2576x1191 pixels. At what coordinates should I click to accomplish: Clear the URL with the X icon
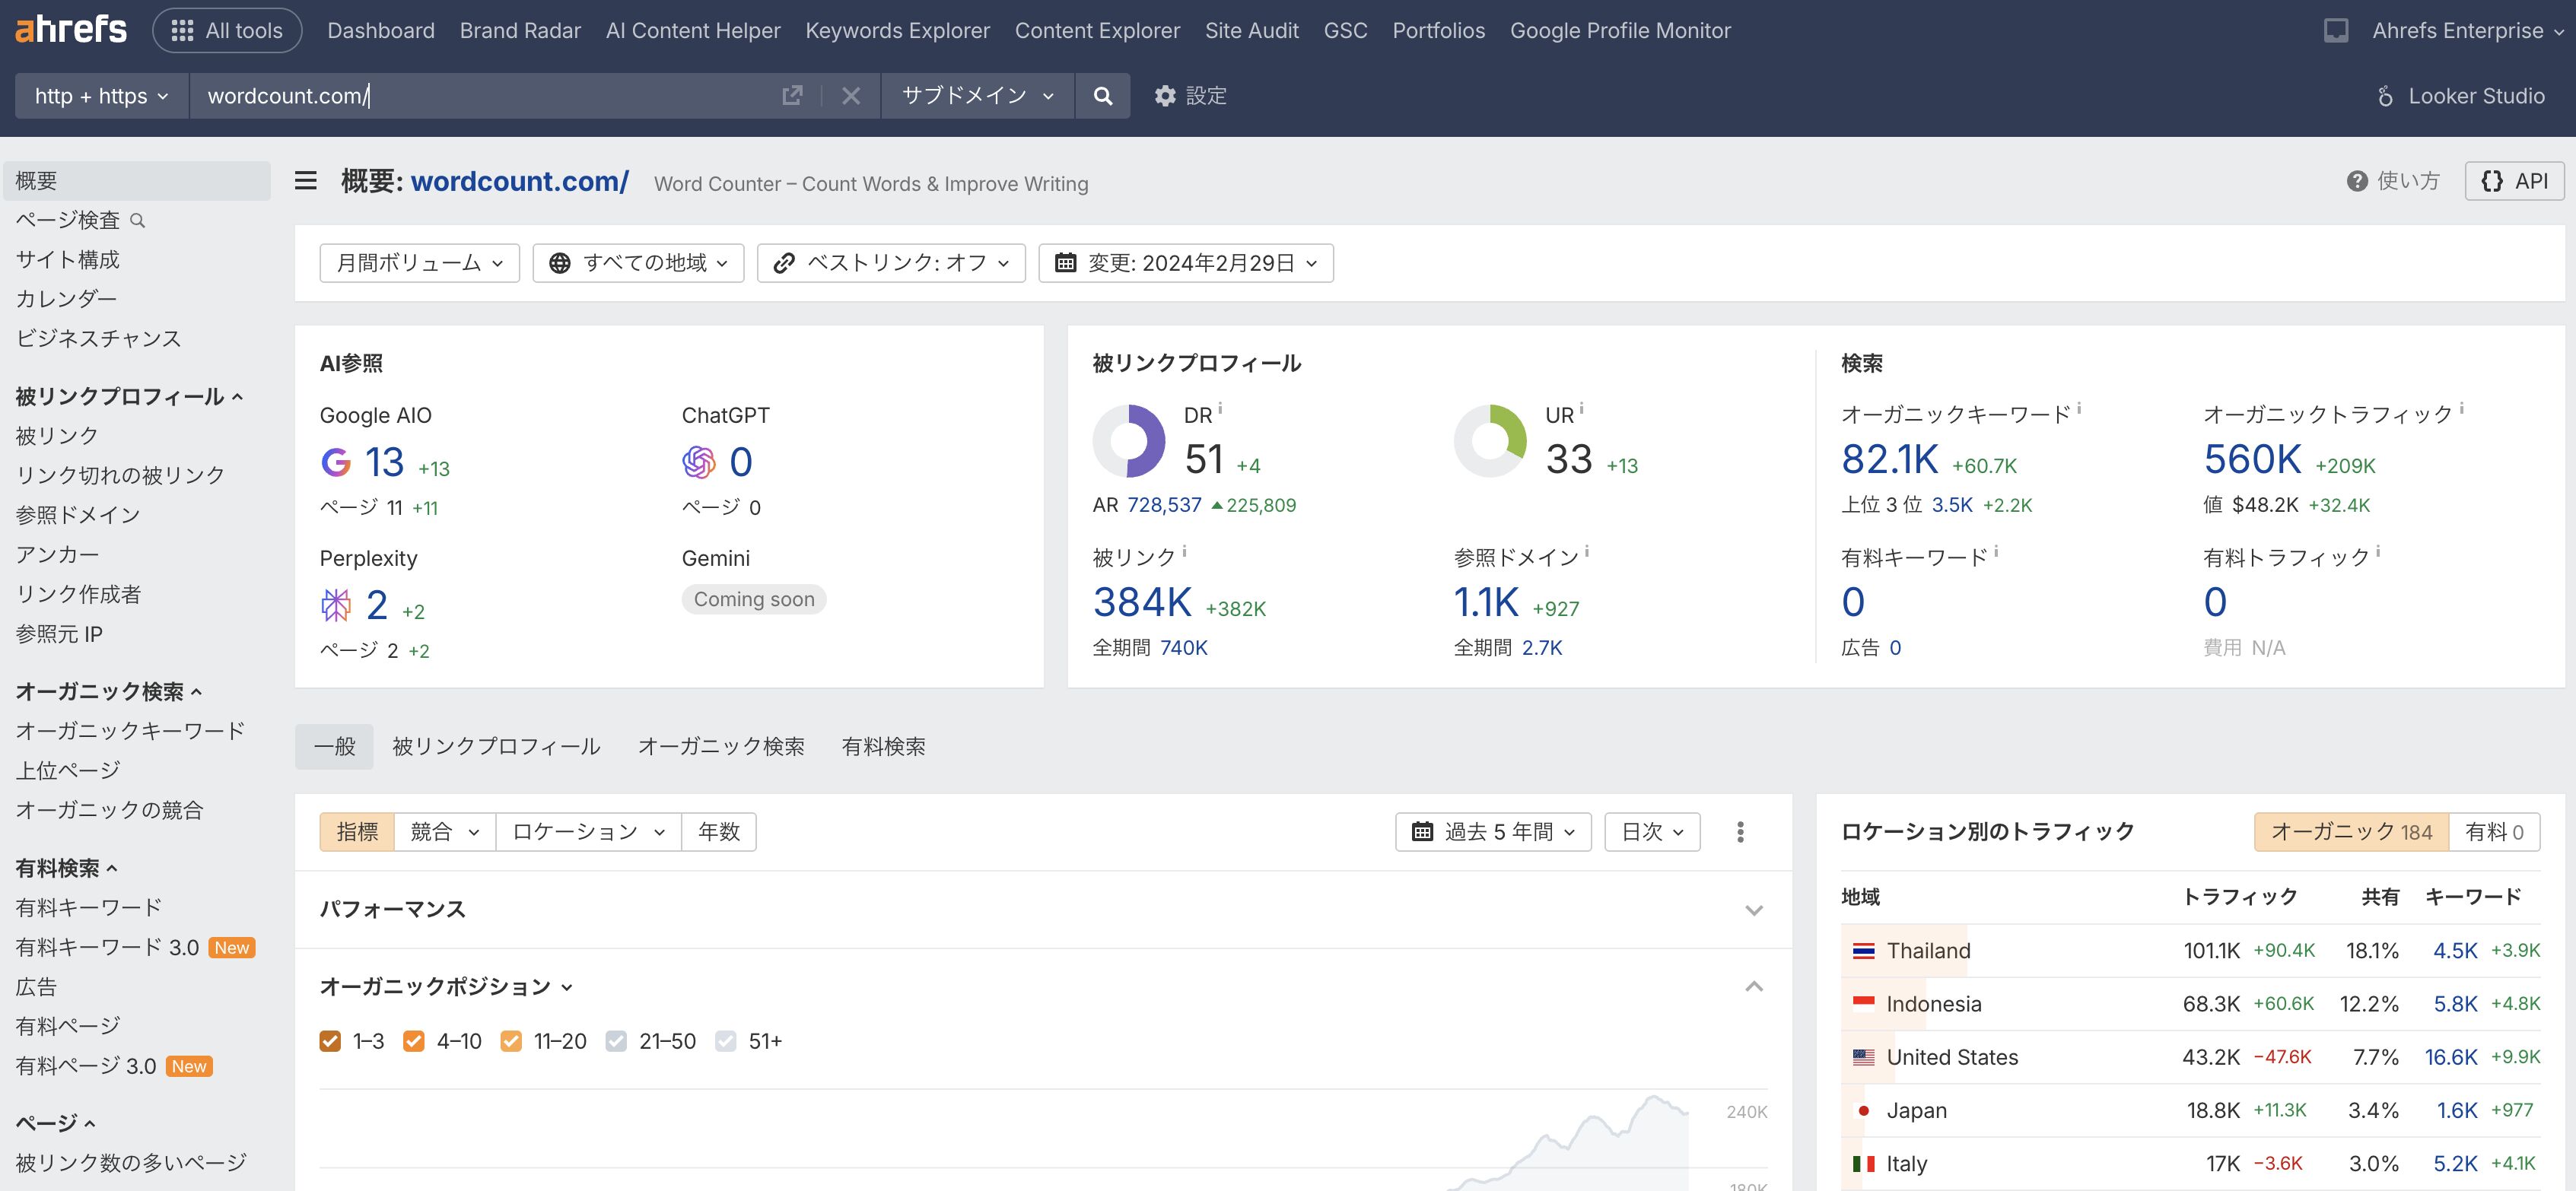(850, 96)
